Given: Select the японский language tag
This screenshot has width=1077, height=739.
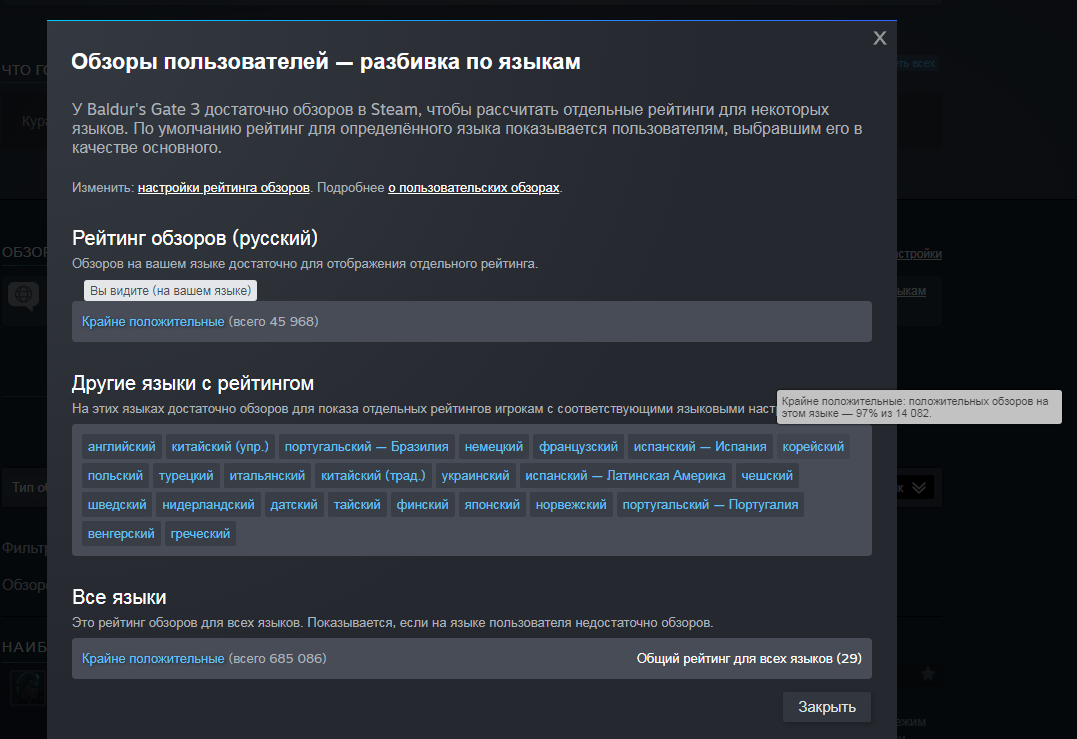Looking at the screenshot, I should pyautogui.click(x=492, y=504).
